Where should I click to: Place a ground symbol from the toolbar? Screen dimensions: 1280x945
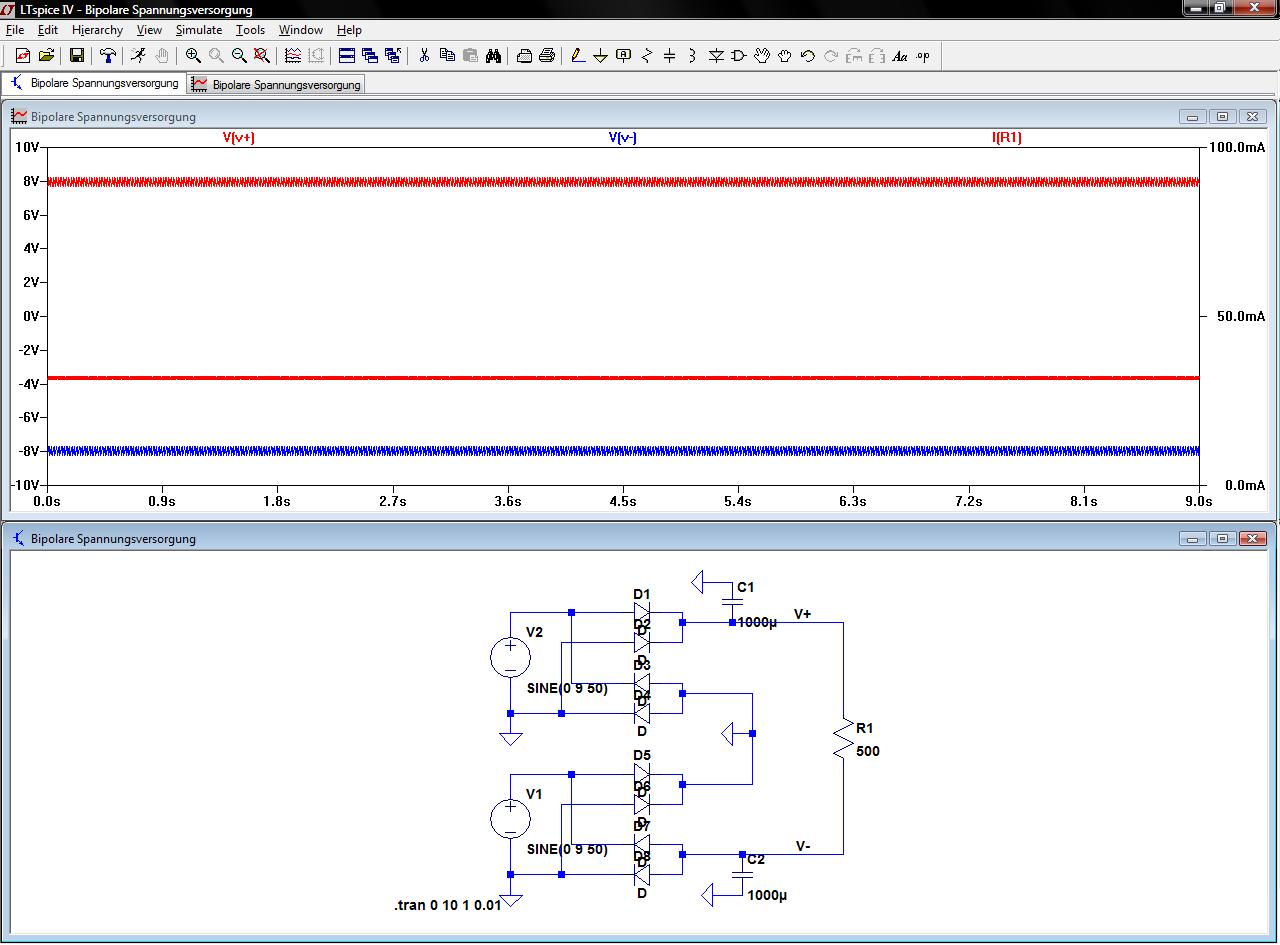pos(600,56)
